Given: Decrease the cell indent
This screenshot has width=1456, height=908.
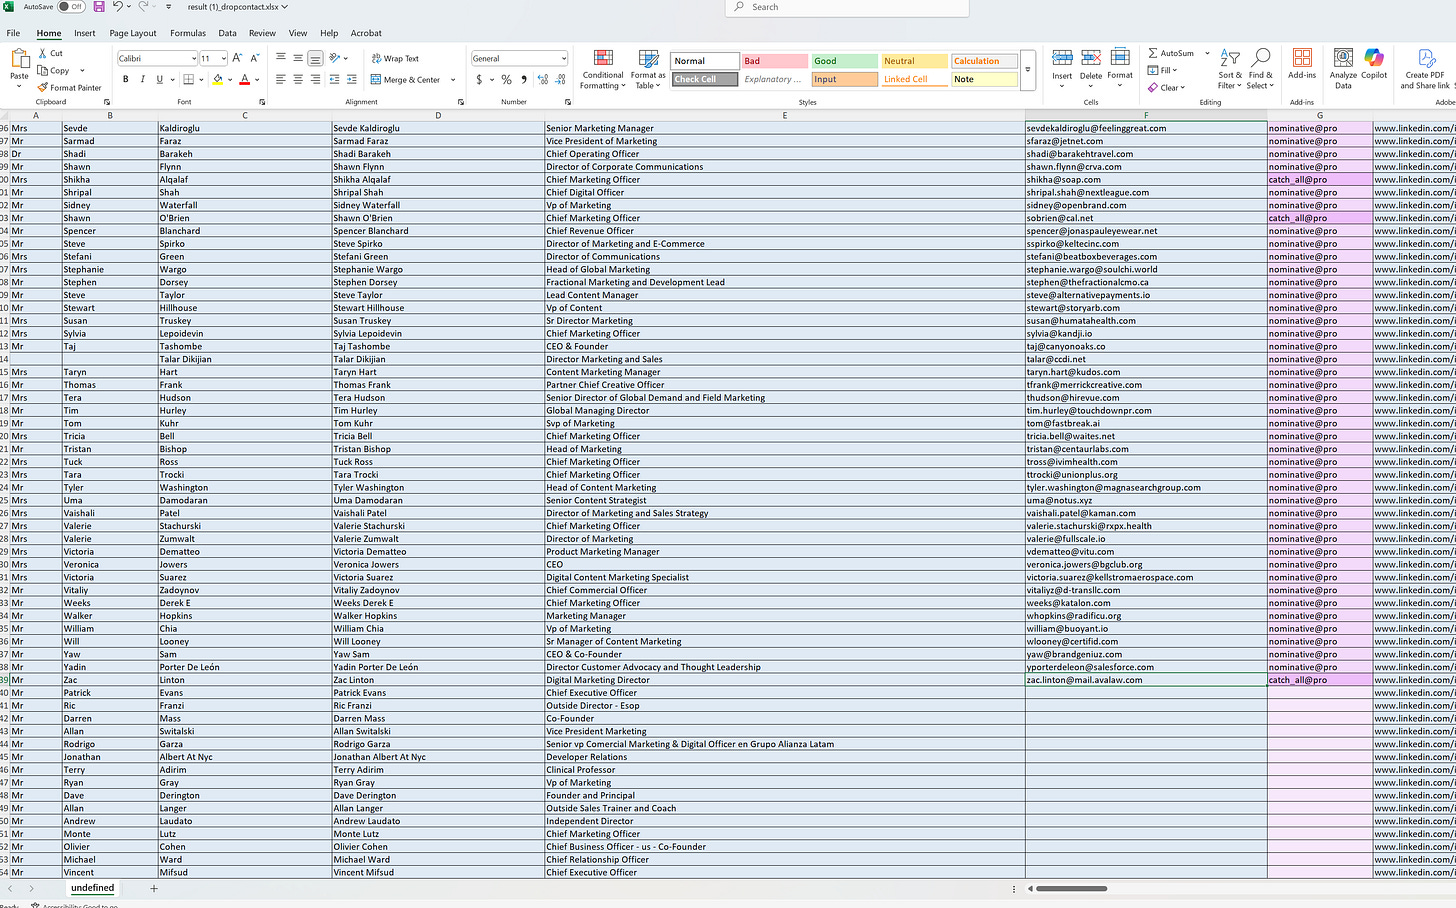Looking at the screenshot, I should [335, 80].
